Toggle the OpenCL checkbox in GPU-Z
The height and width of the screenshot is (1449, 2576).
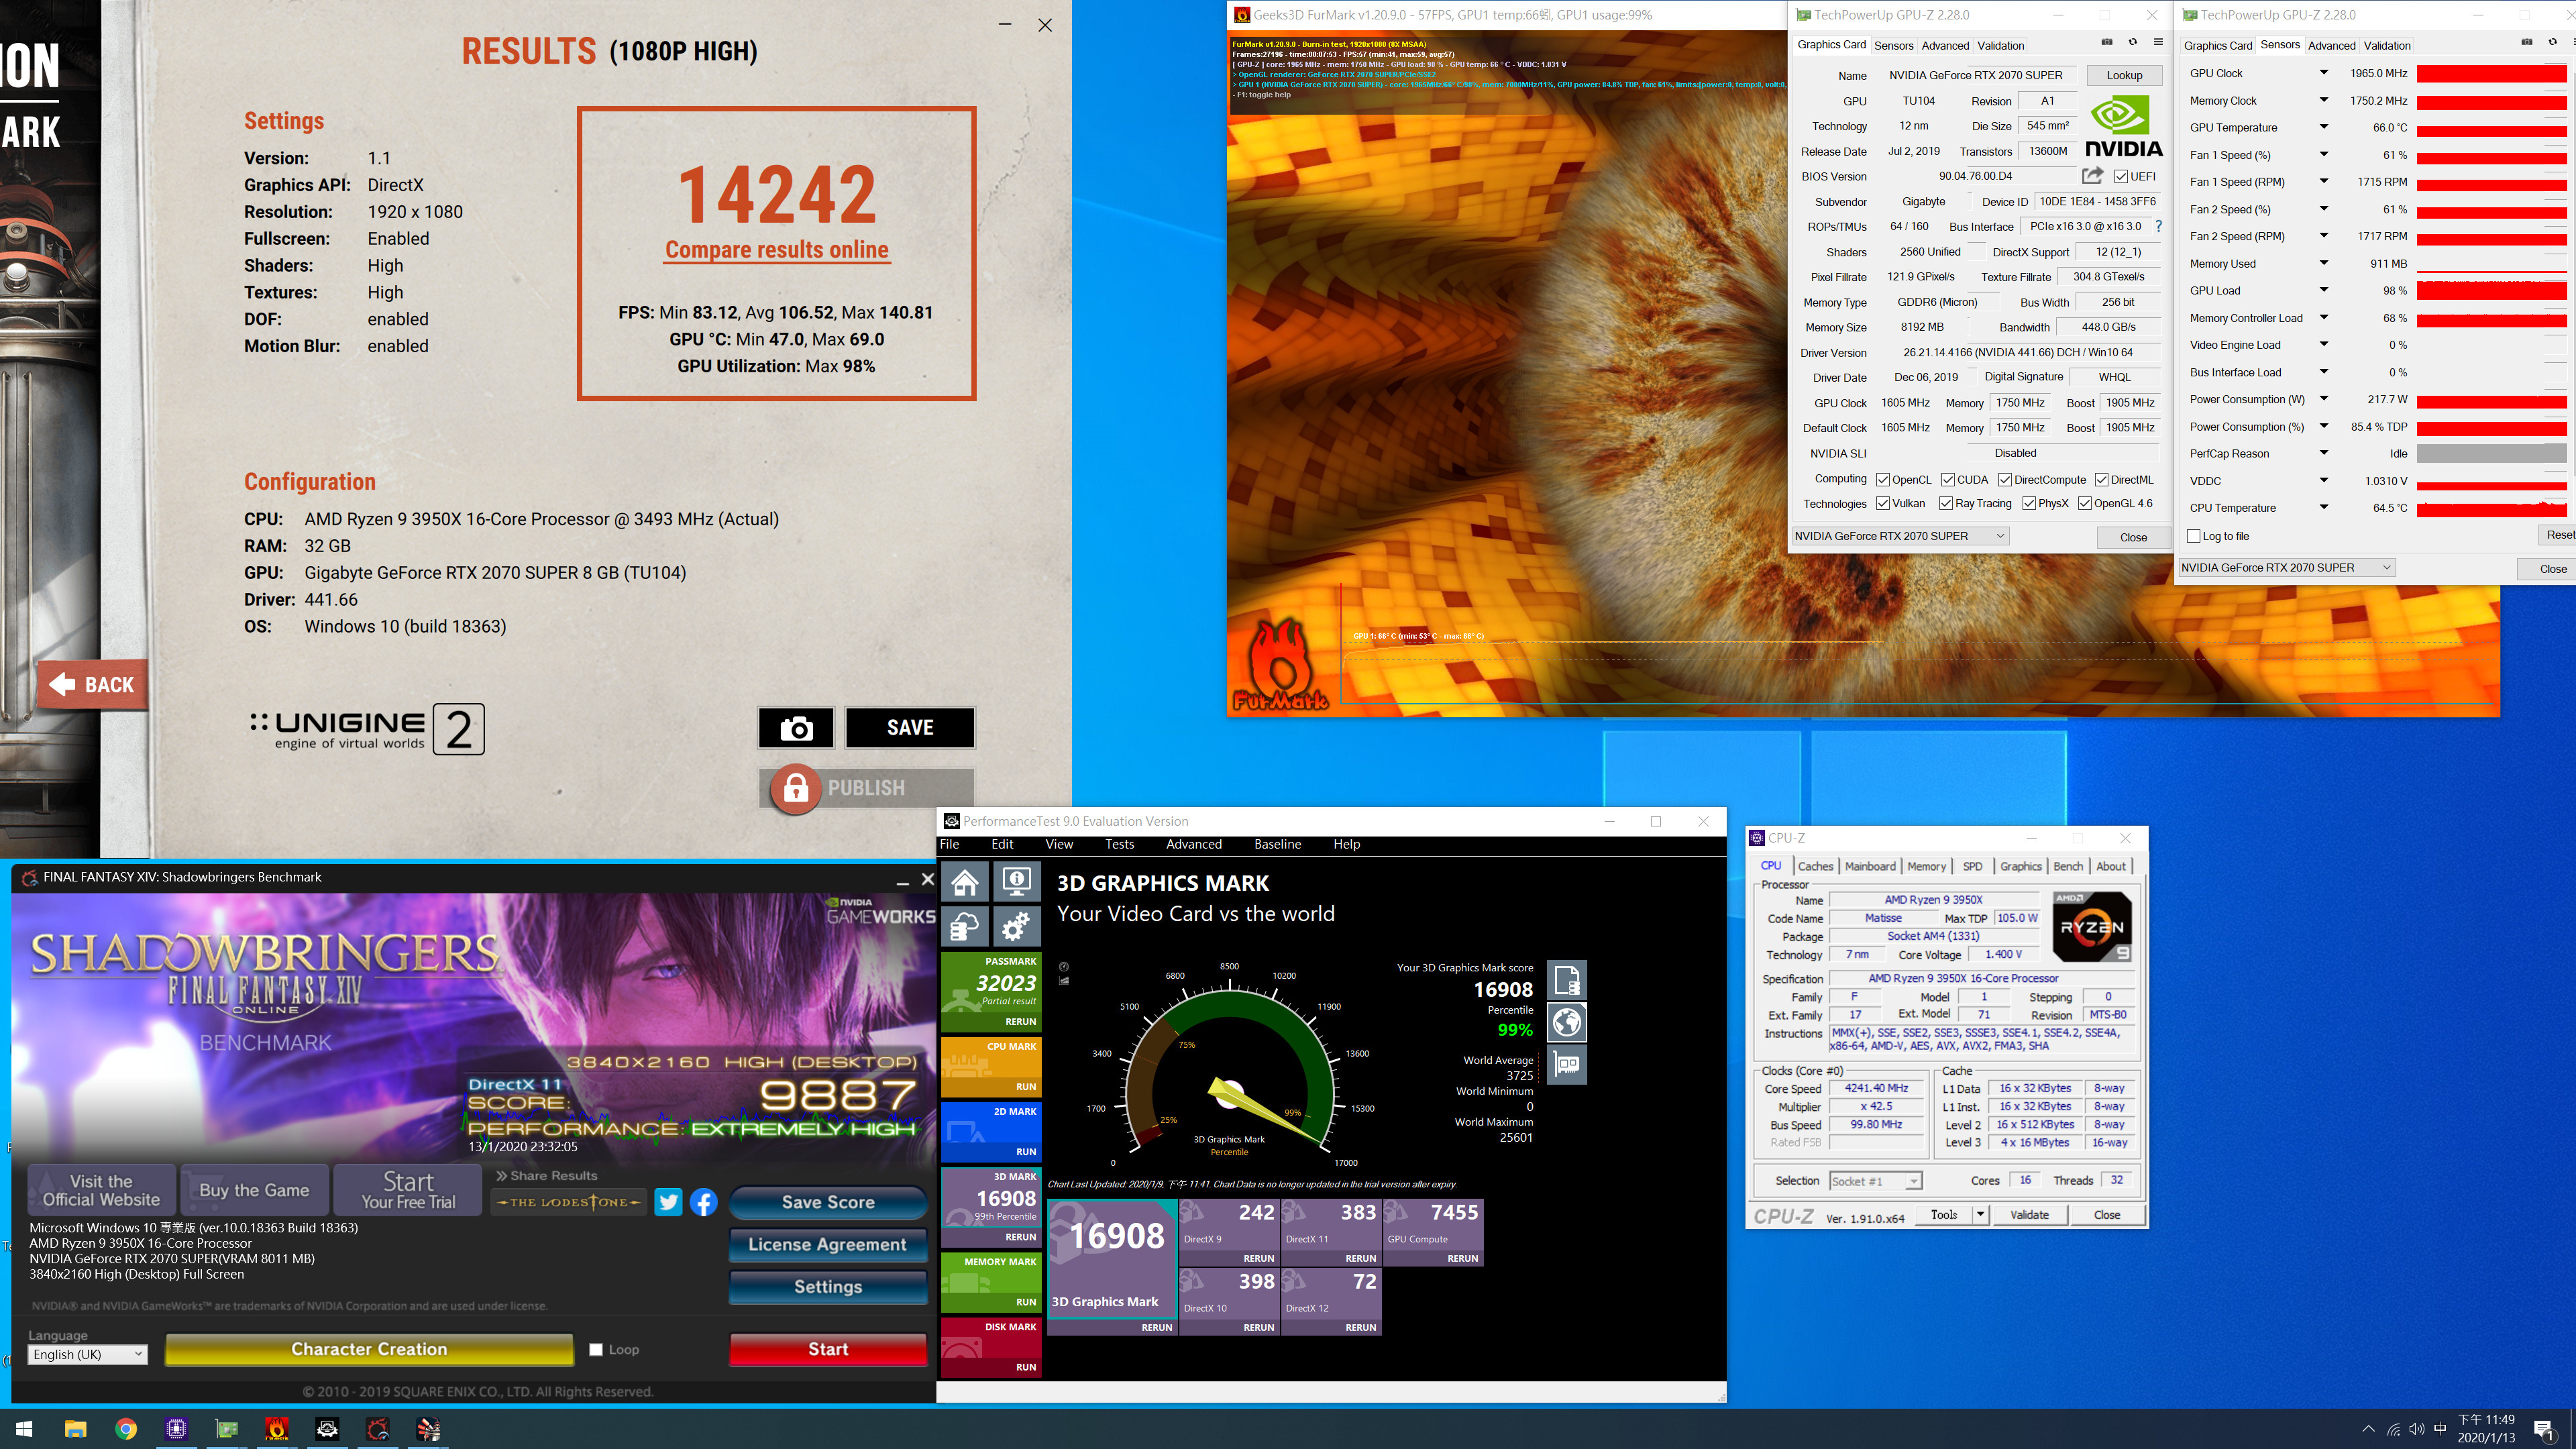[1883, 480]
